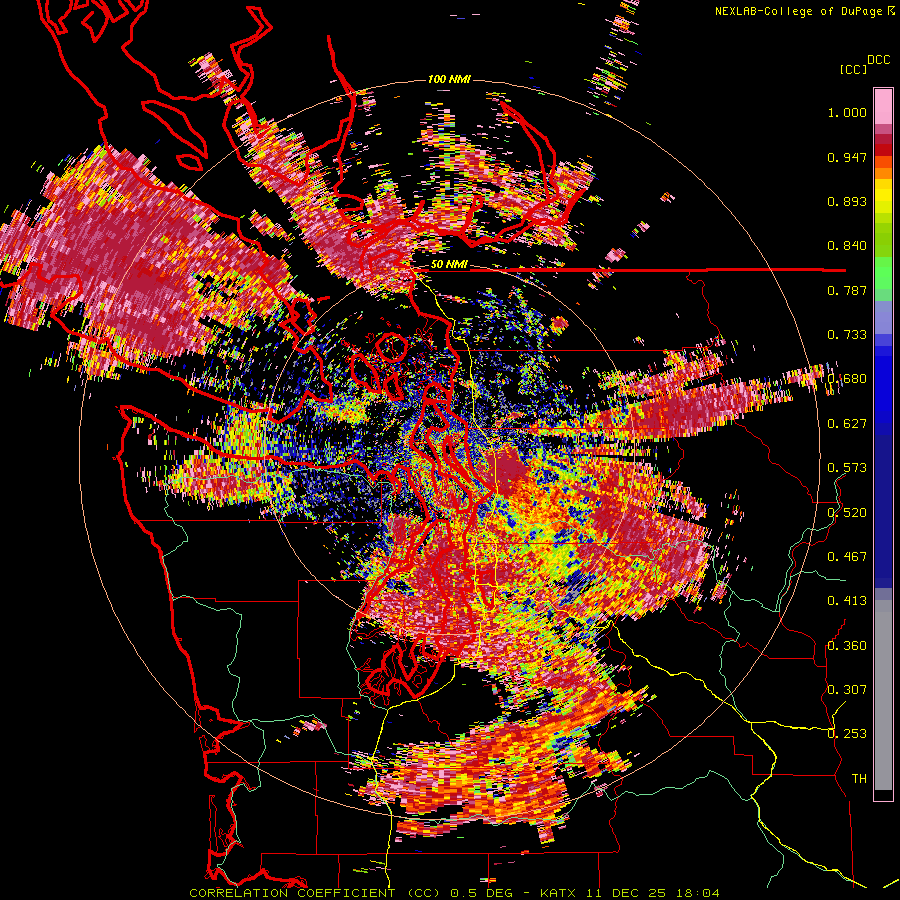Screen dimensions: 900x900
Task: Pick the lavender swatch on the CC color bar
Action: click(x=883, y=317)
